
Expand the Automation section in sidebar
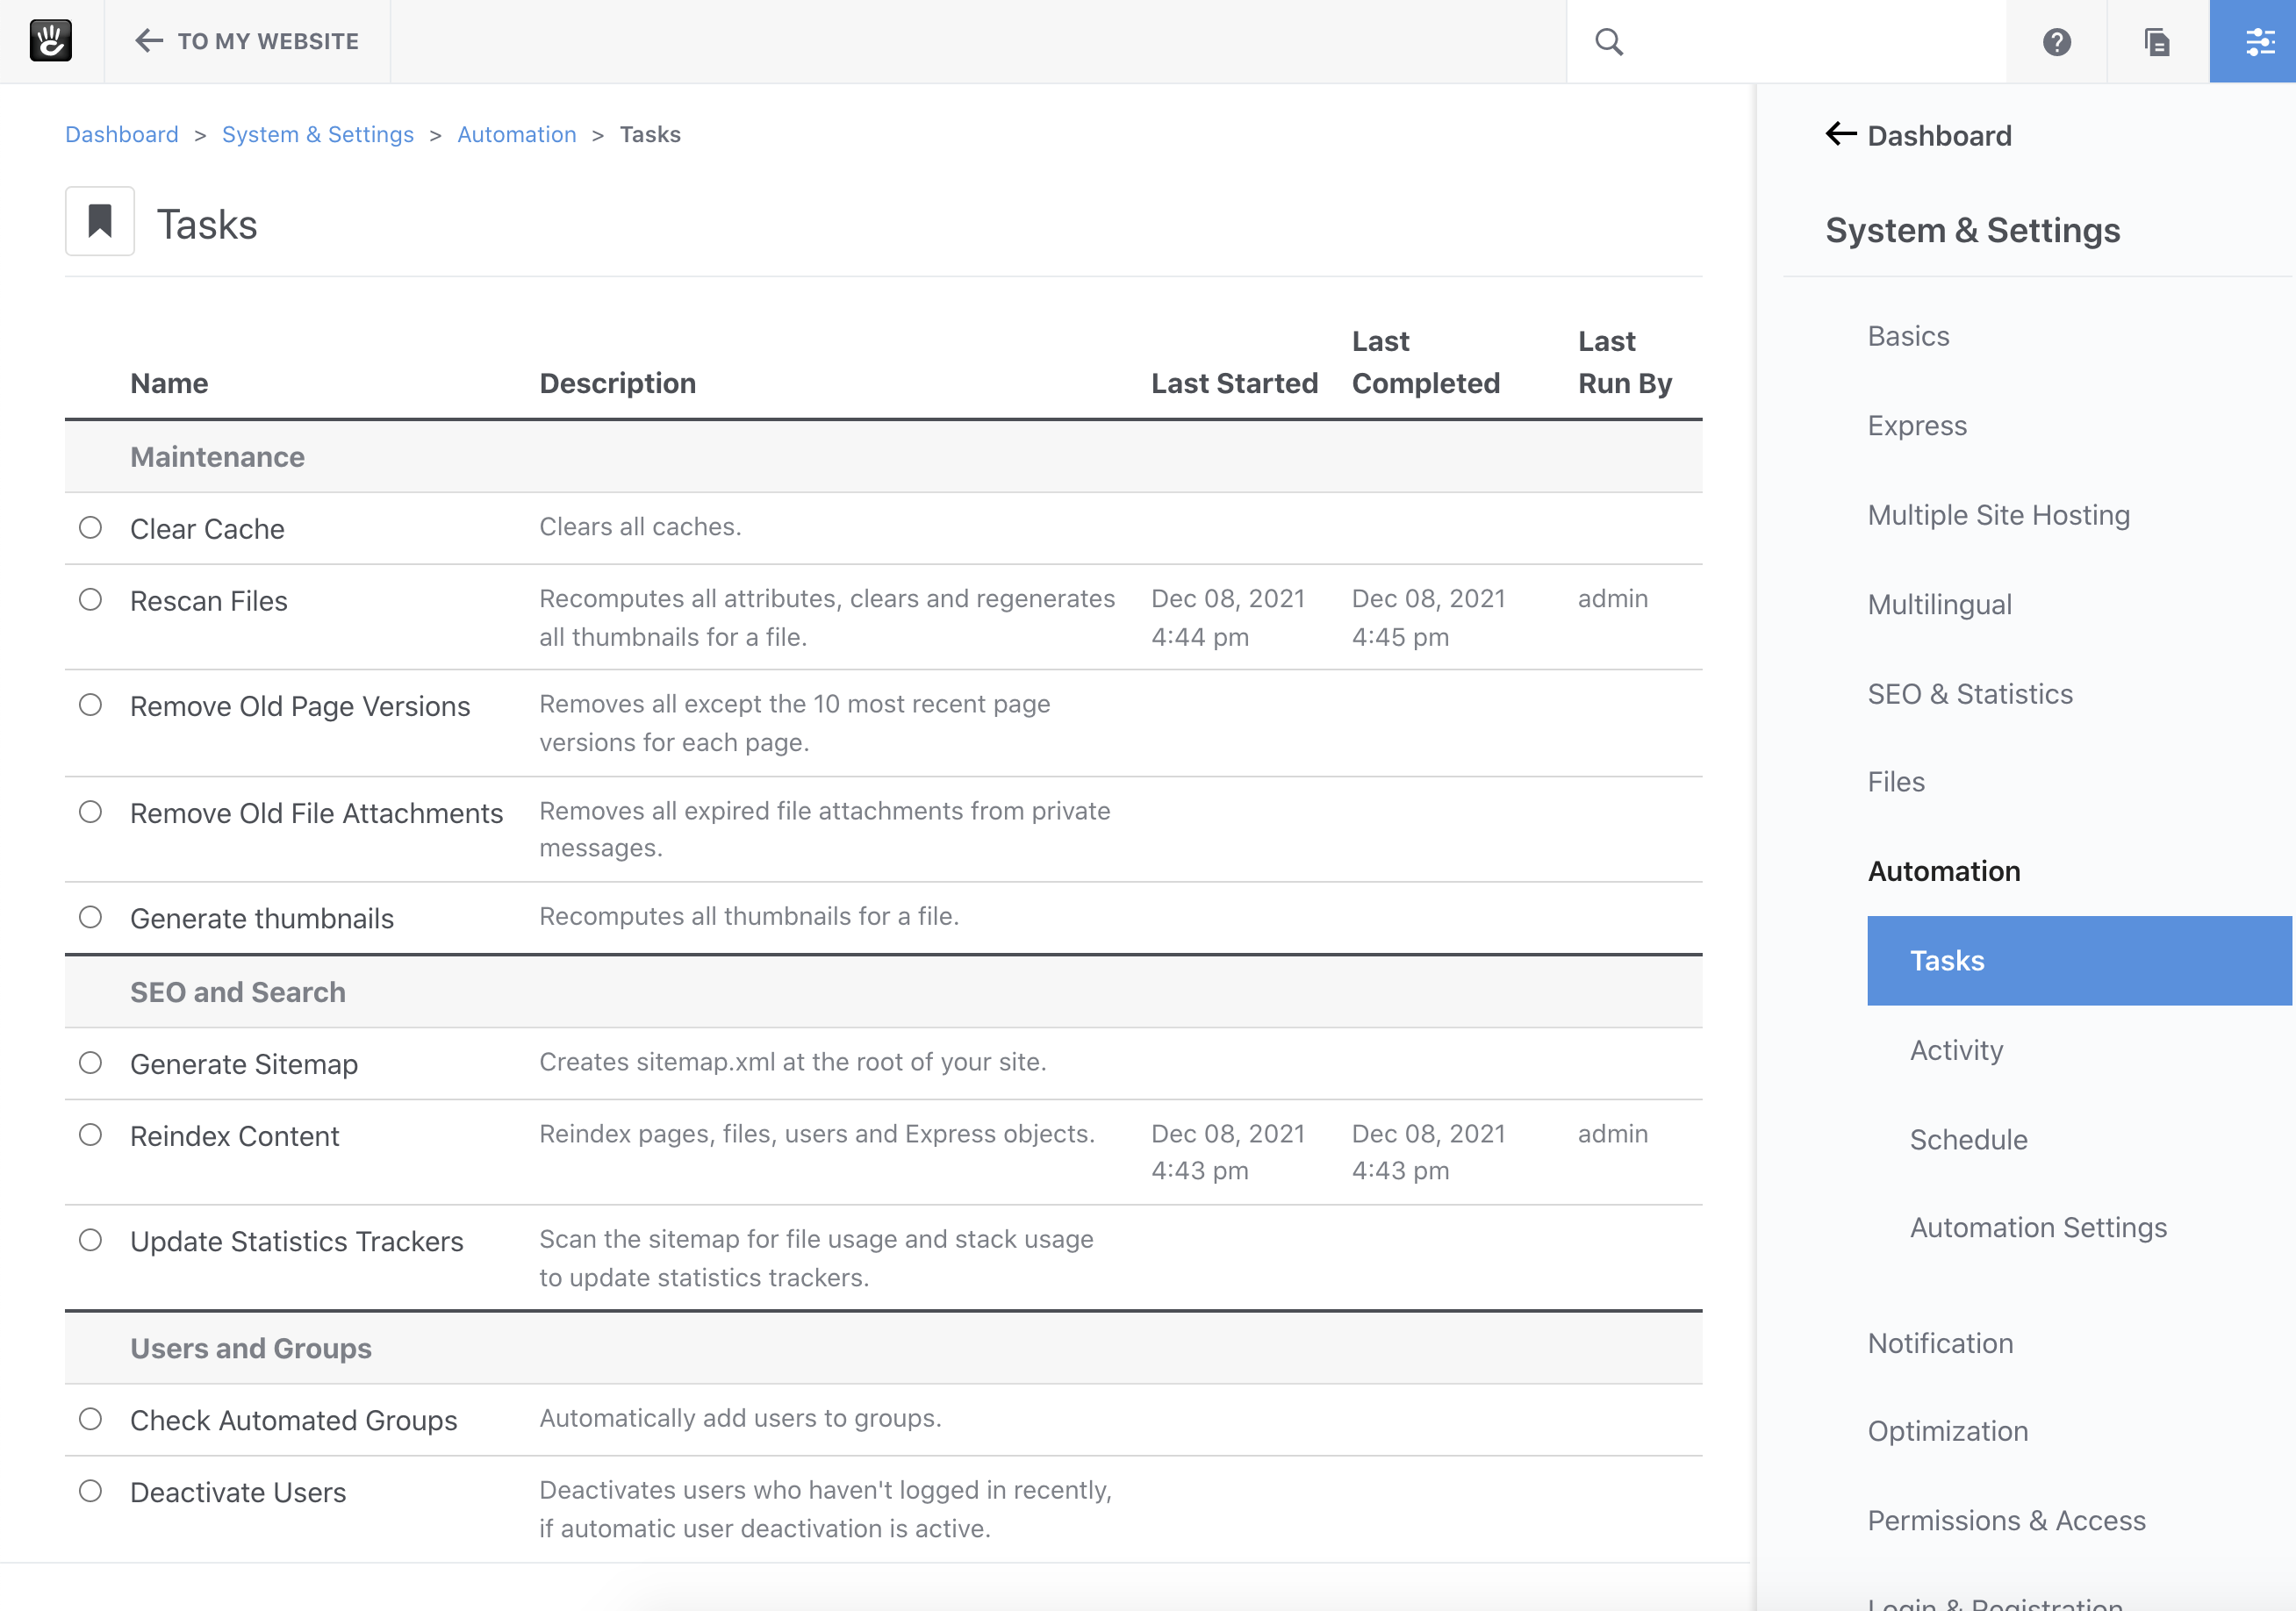coord(1943,871)
